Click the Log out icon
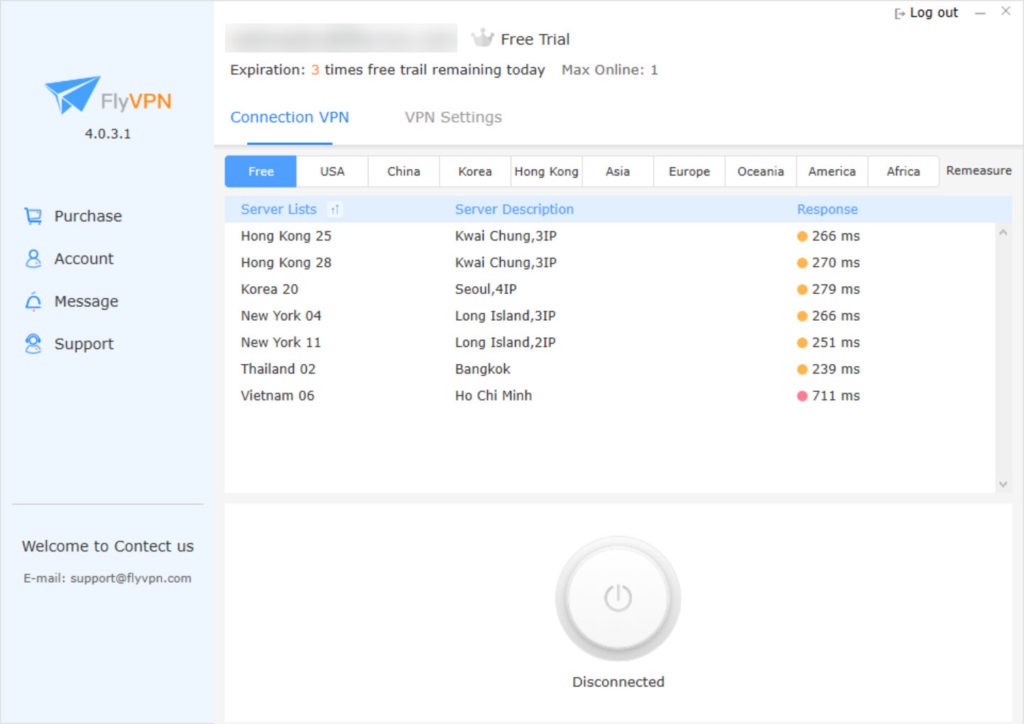The height and width of the screenshot is (724, 1024). tap(900, 13)
